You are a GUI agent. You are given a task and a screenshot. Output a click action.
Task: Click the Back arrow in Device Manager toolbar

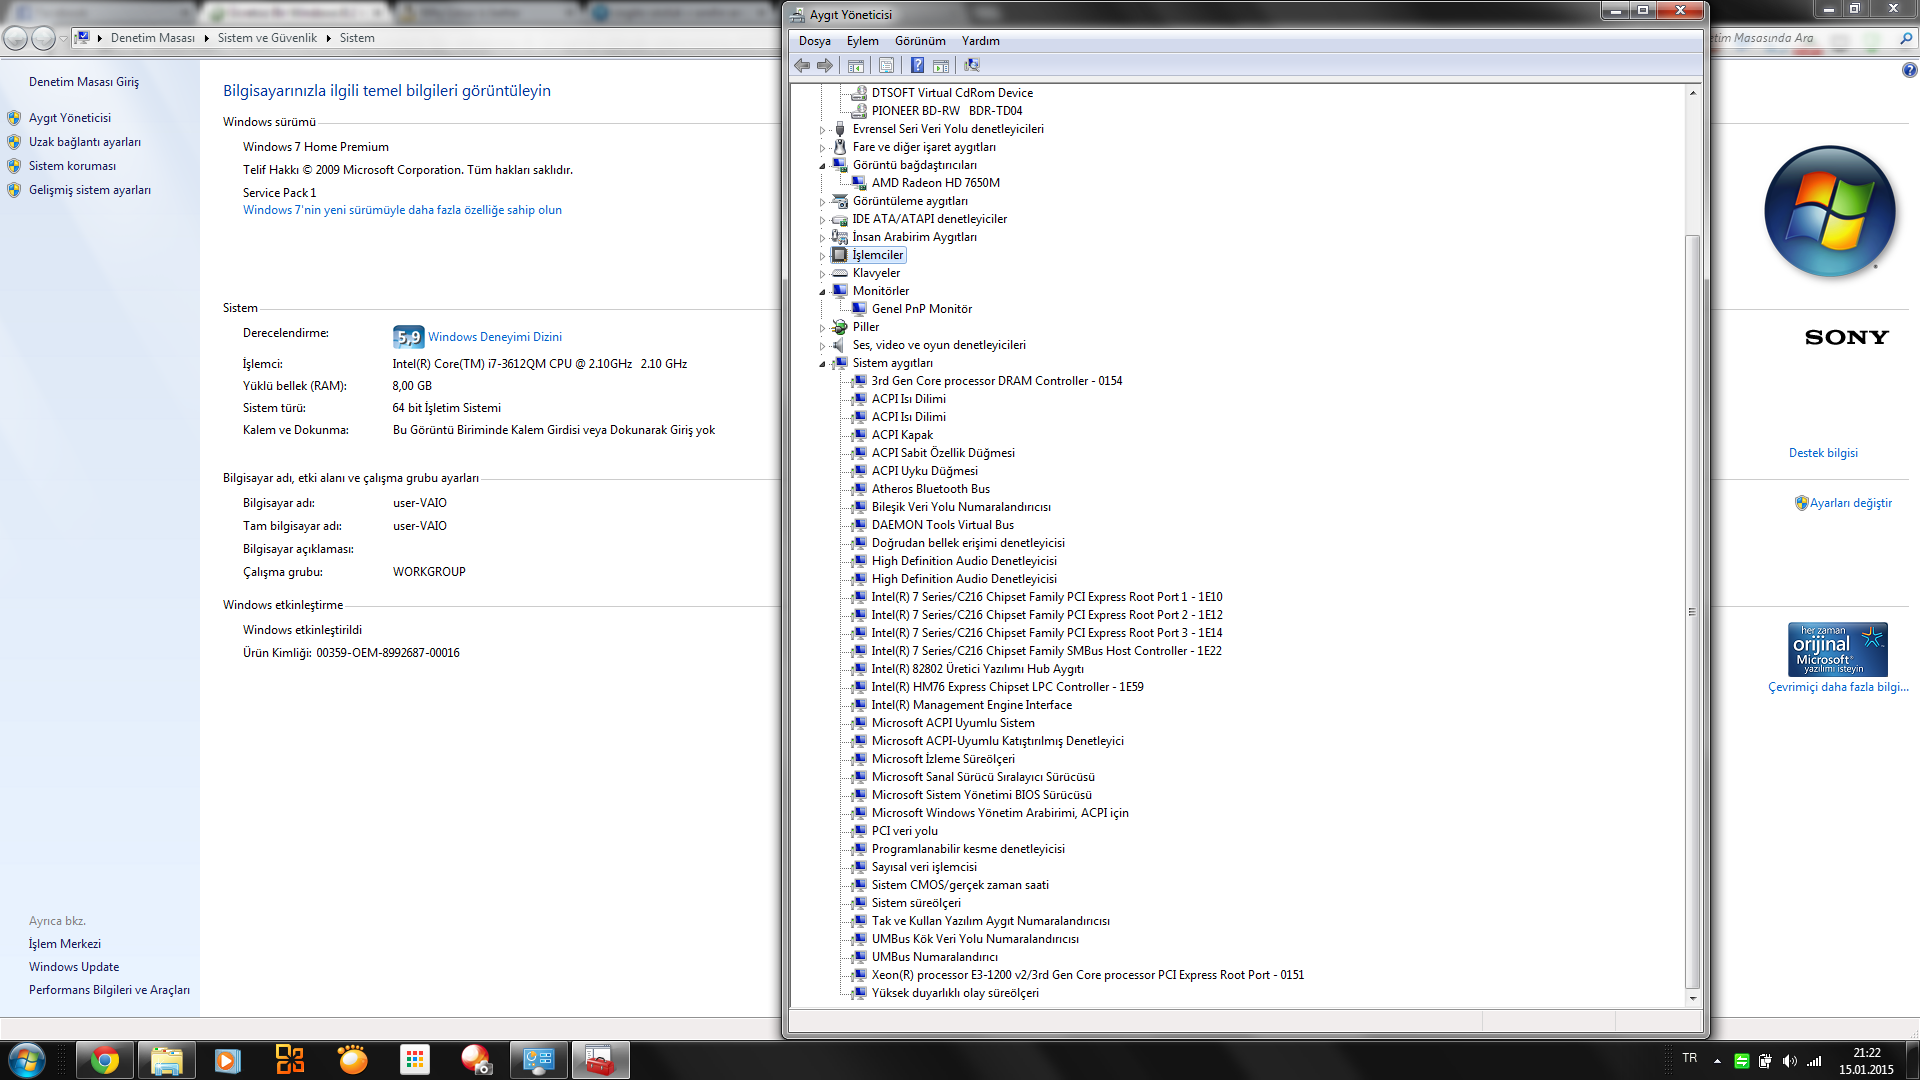point(802,66)
